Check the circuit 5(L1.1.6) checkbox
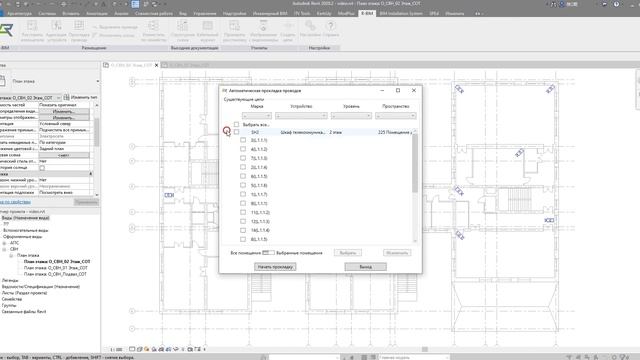The image size is (640, 360). [243, 185]
